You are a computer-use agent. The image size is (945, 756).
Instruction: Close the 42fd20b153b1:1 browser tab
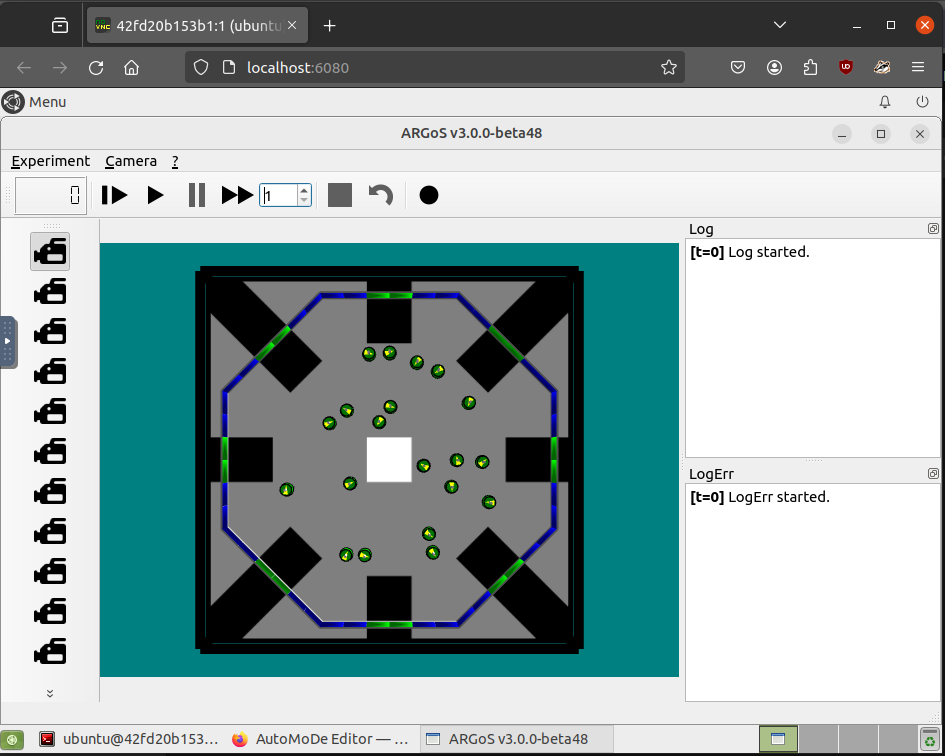coord(292,25)
